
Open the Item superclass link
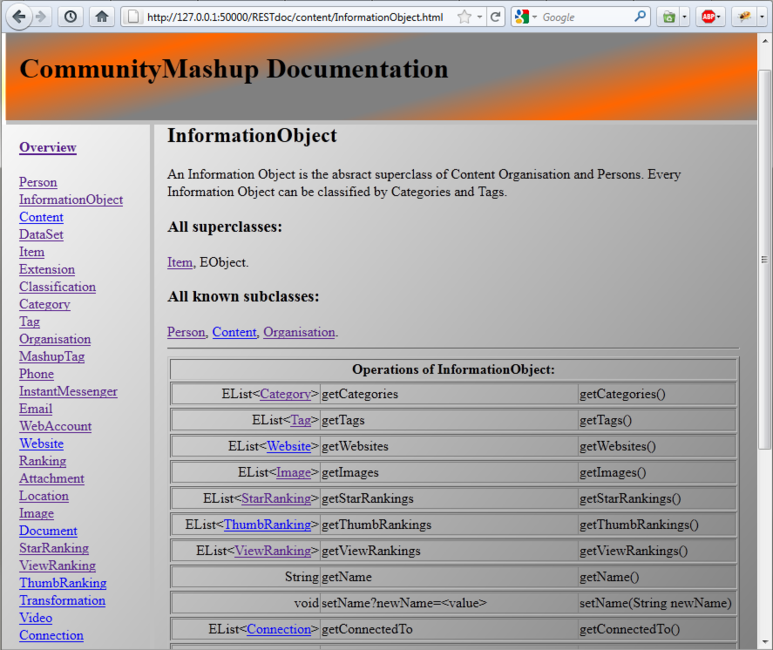(179, 262)
